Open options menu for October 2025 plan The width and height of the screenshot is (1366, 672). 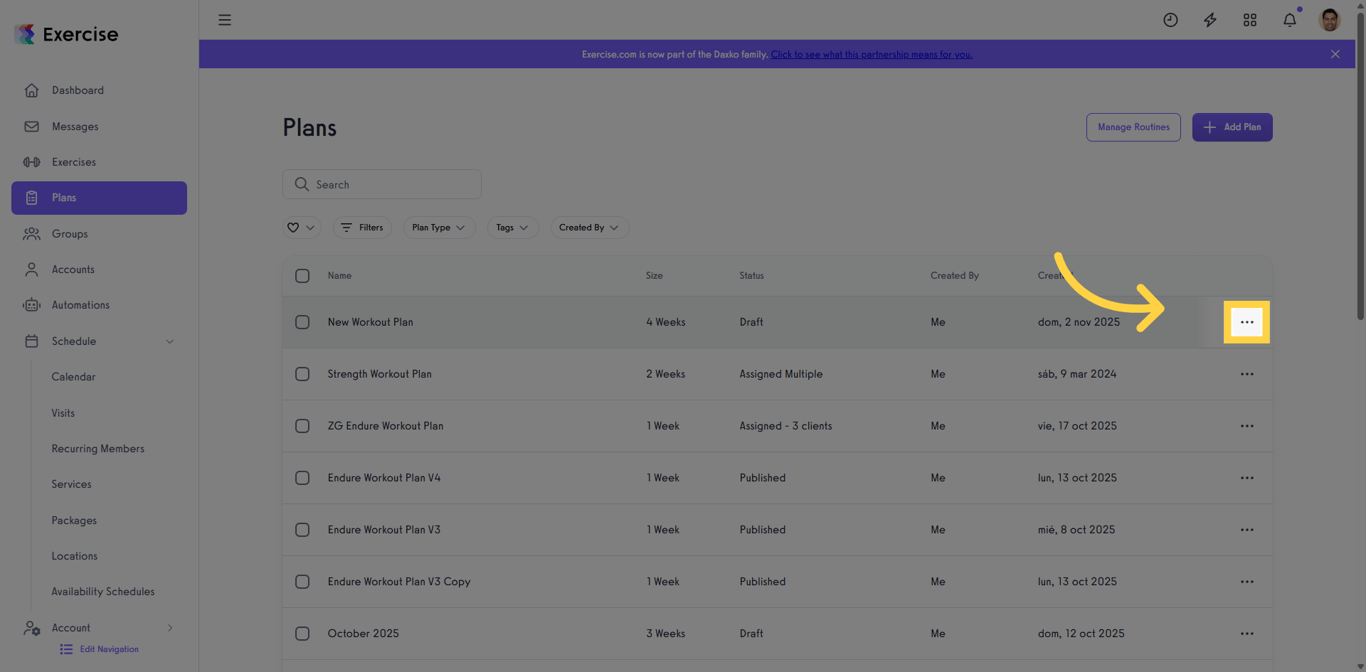coord(1247,634)
